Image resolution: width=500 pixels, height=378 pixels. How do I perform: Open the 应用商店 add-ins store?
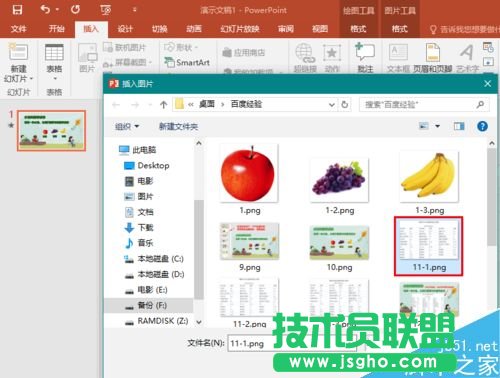244,52
